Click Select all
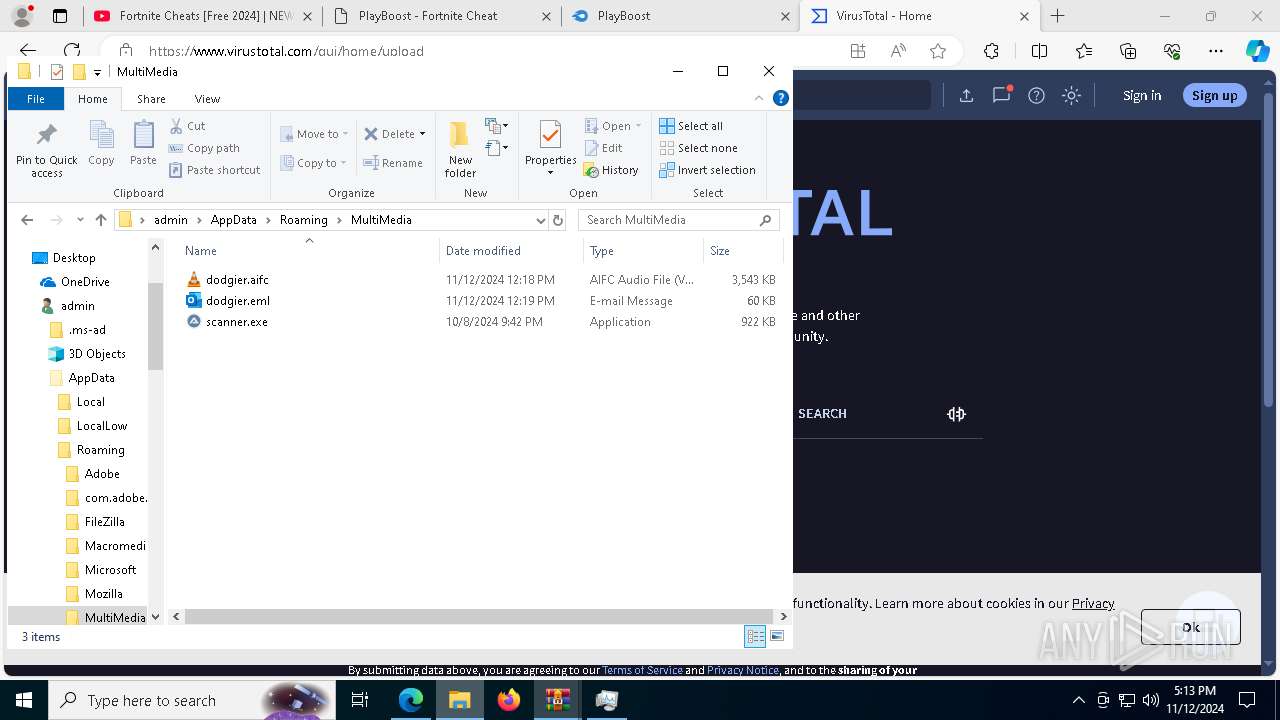The image size is (1280, 720). [691, 126]
